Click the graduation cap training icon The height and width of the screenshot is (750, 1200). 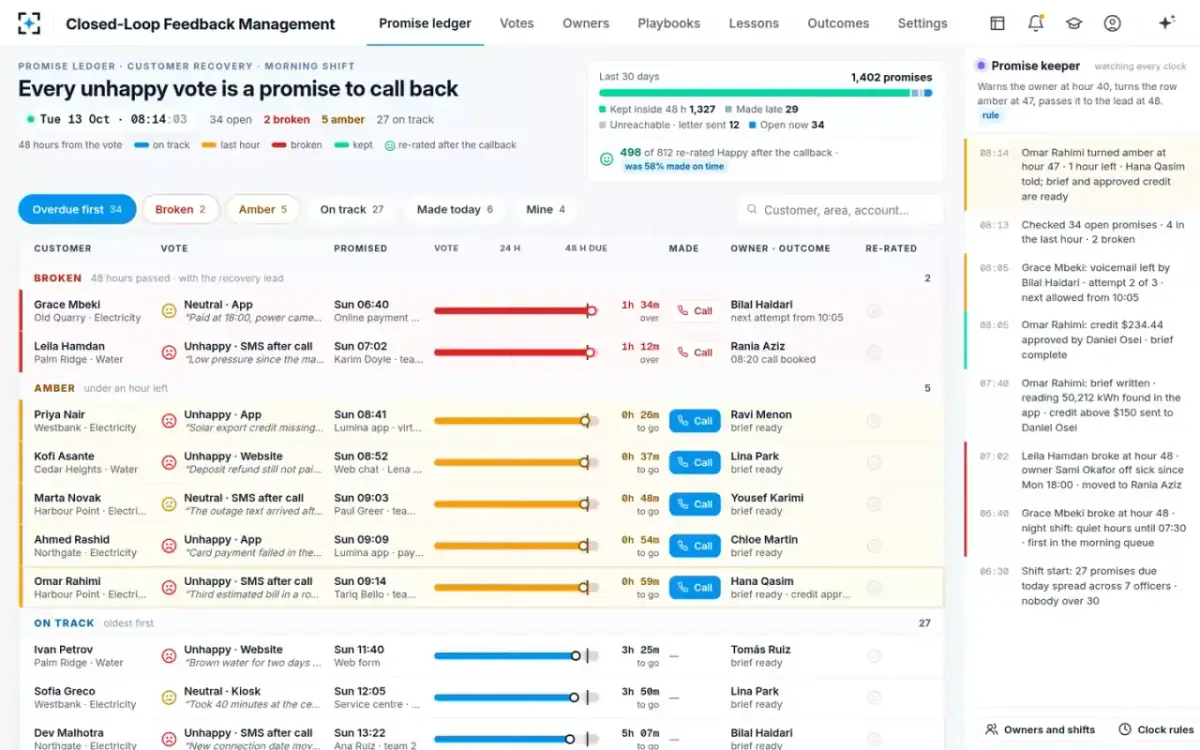(1073, 23)
